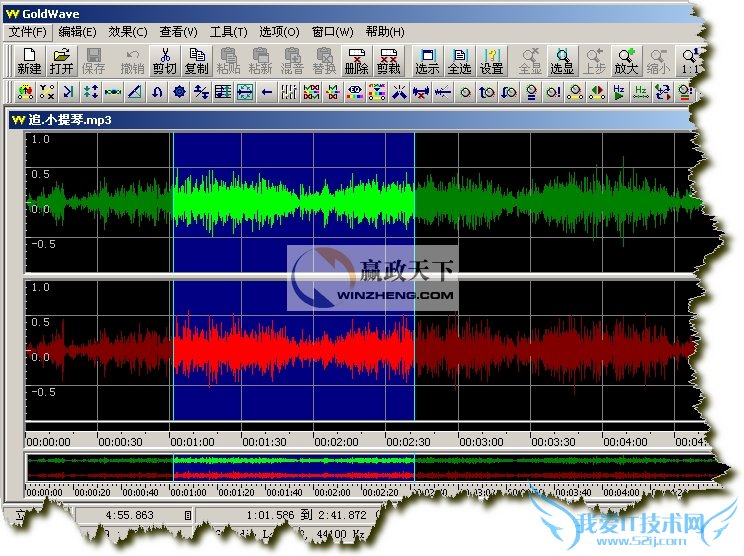Open a file with the 打开 button

coord(61,61)
